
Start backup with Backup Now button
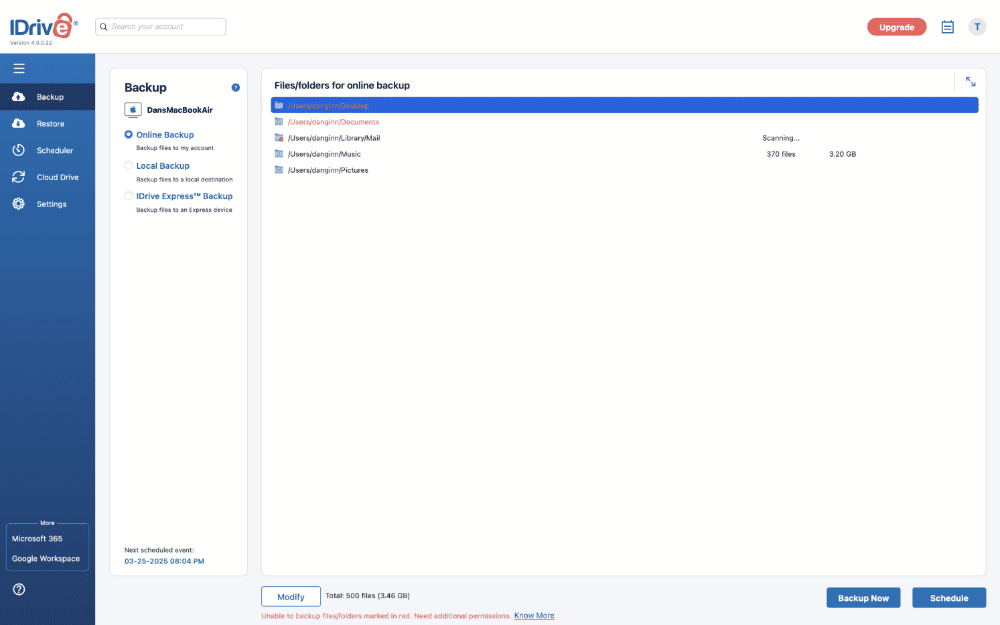coord(864,598)
